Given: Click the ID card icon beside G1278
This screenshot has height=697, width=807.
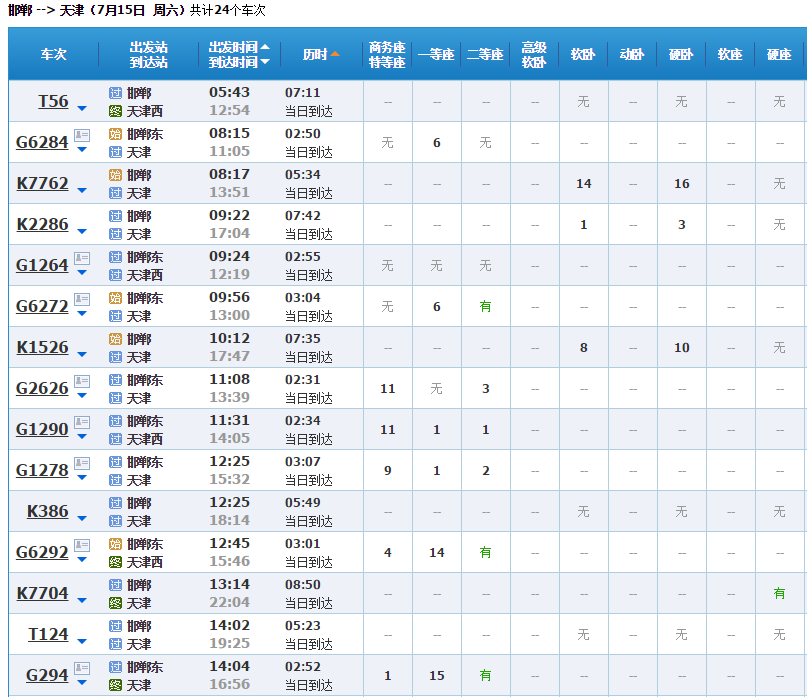Looking at the screenshot, I should pos(82,463).
